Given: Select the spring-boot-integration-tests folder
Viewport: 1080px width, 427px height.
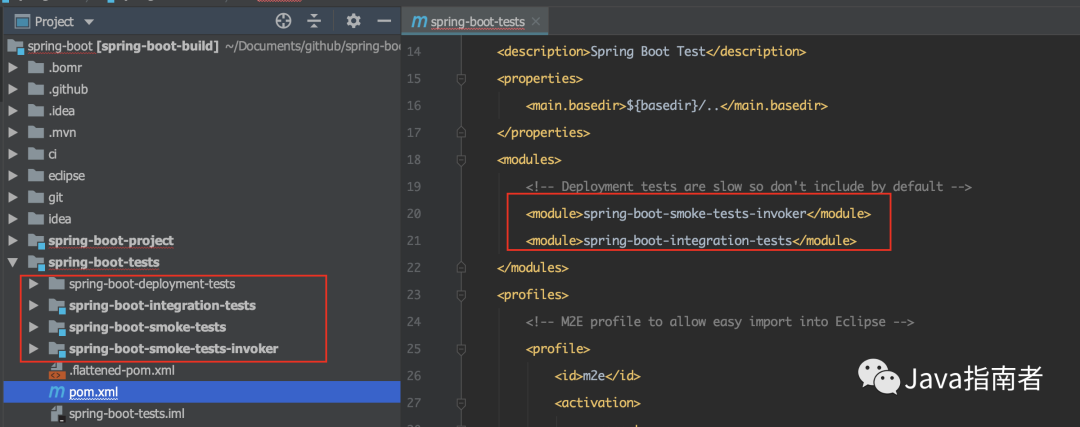Looking at the screenshot, I should coord(162,305).
